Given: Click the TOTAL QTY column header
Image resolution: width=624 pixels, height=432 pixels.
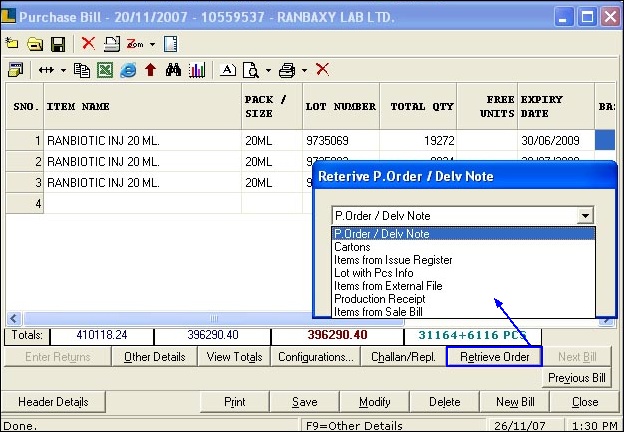Looking at the screenshot, I should [418, 106].
